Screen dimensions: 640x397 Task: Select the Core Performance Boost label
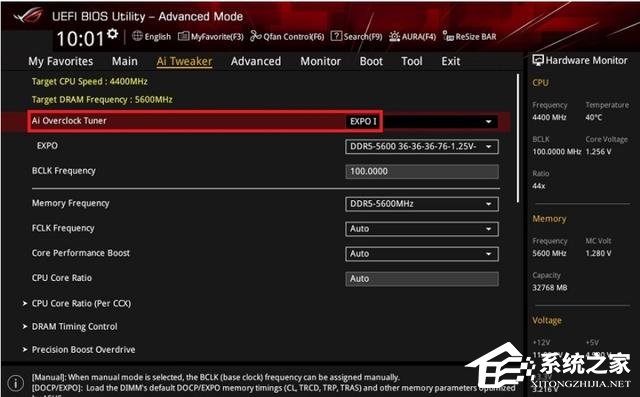click(81, 253)
